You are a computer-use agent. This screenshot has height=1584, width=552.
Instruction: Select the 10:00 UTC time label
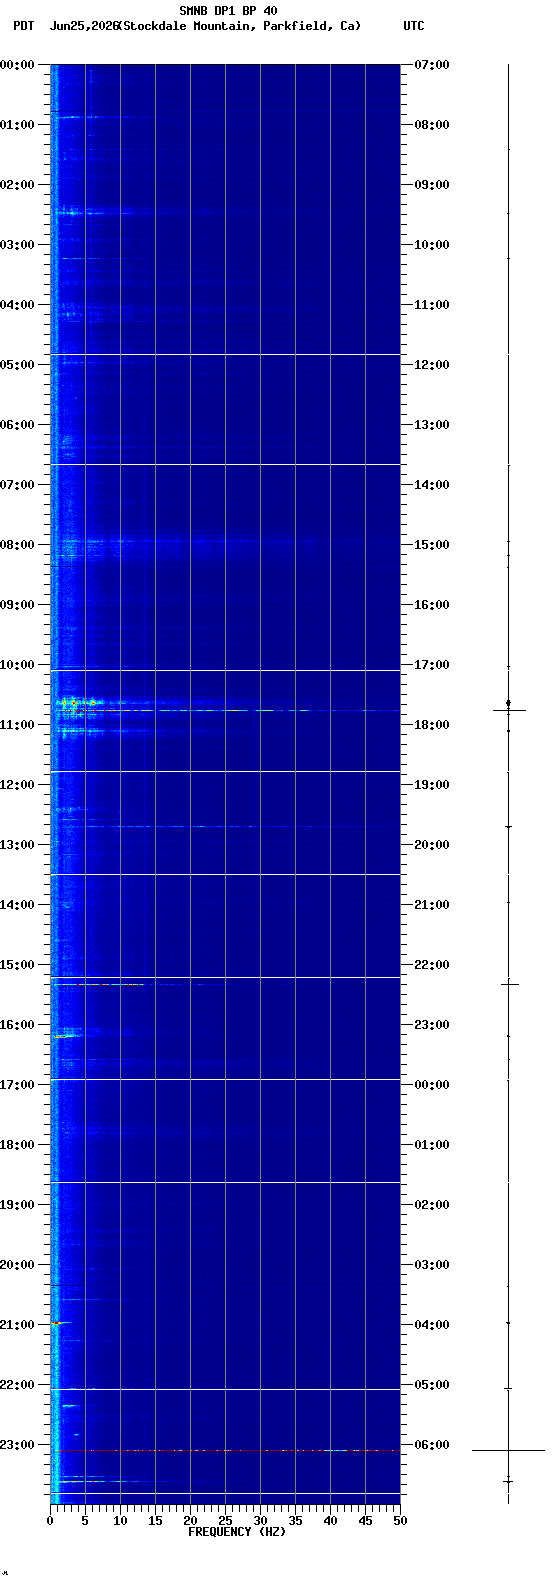point(432,245)
